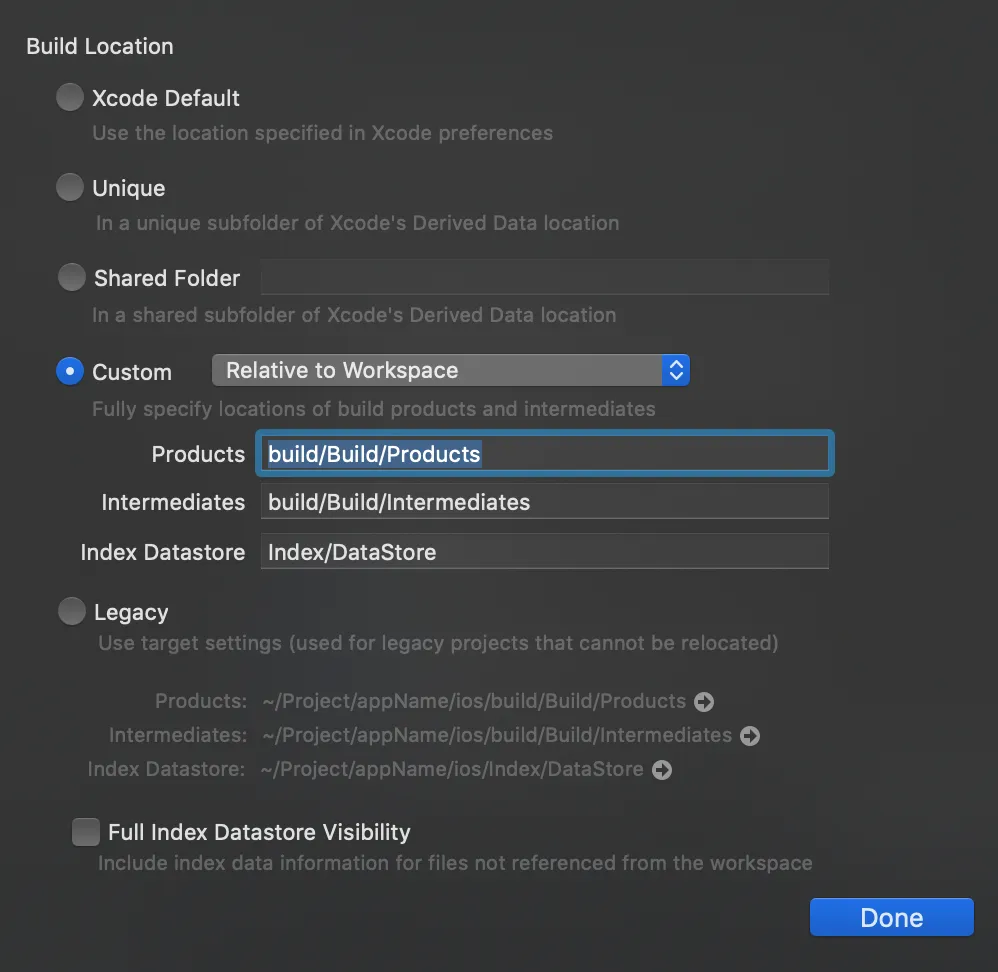Image resolution: width=998 pixels, height=972 pixels.
Task: Reveal Index Datastore path with arrow icon
Action: [661, 770]
